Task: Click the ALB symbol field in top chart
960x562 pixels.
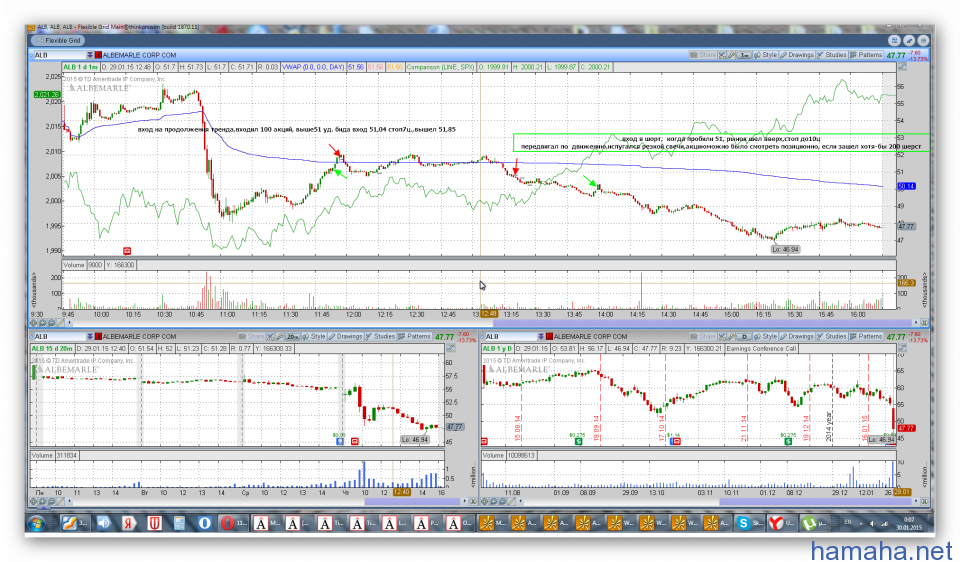Action: [x=58, y=55]
